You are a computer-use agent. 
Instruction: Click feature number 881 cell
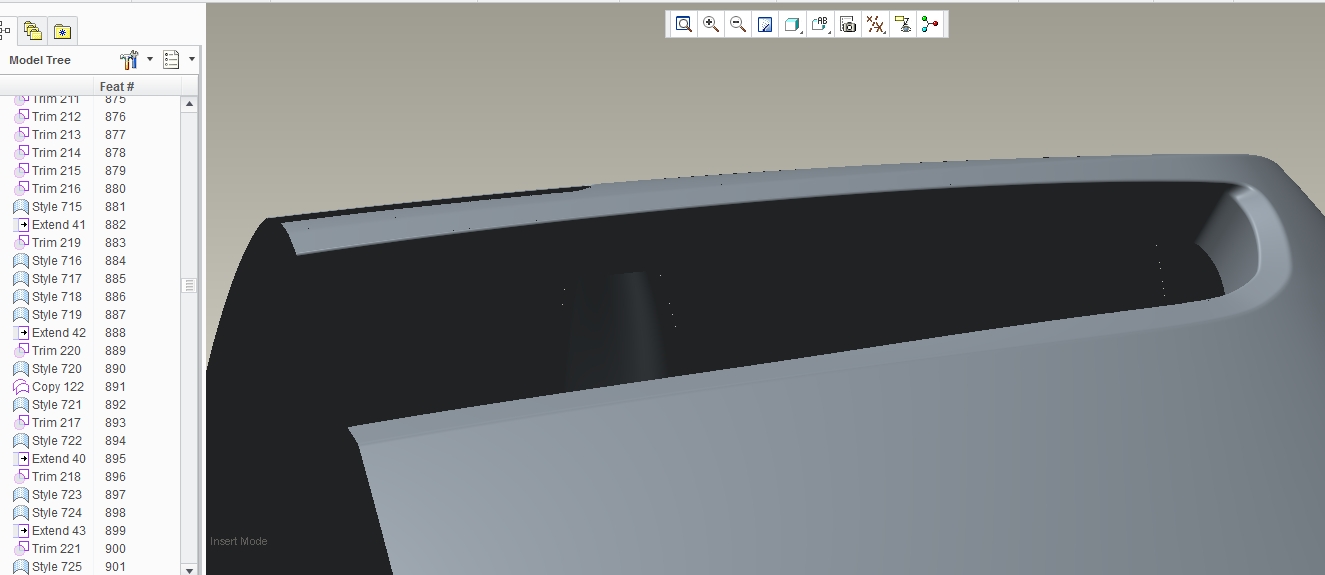coord(115,207)
